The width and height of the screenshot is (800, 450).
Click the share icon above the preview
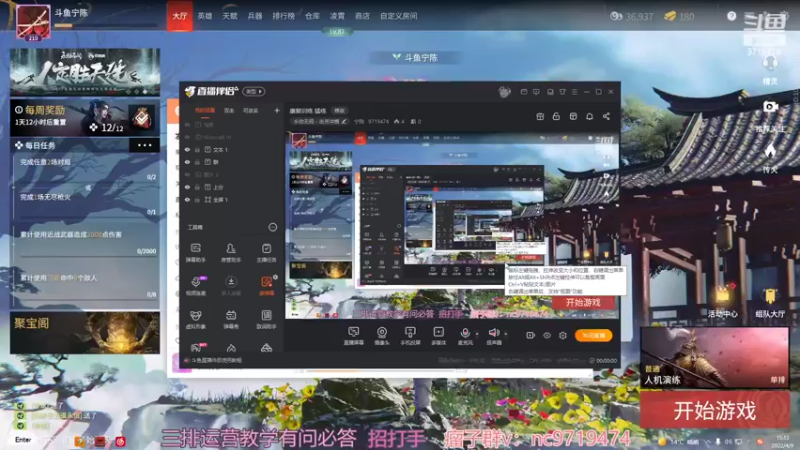(x=606, y=116)
